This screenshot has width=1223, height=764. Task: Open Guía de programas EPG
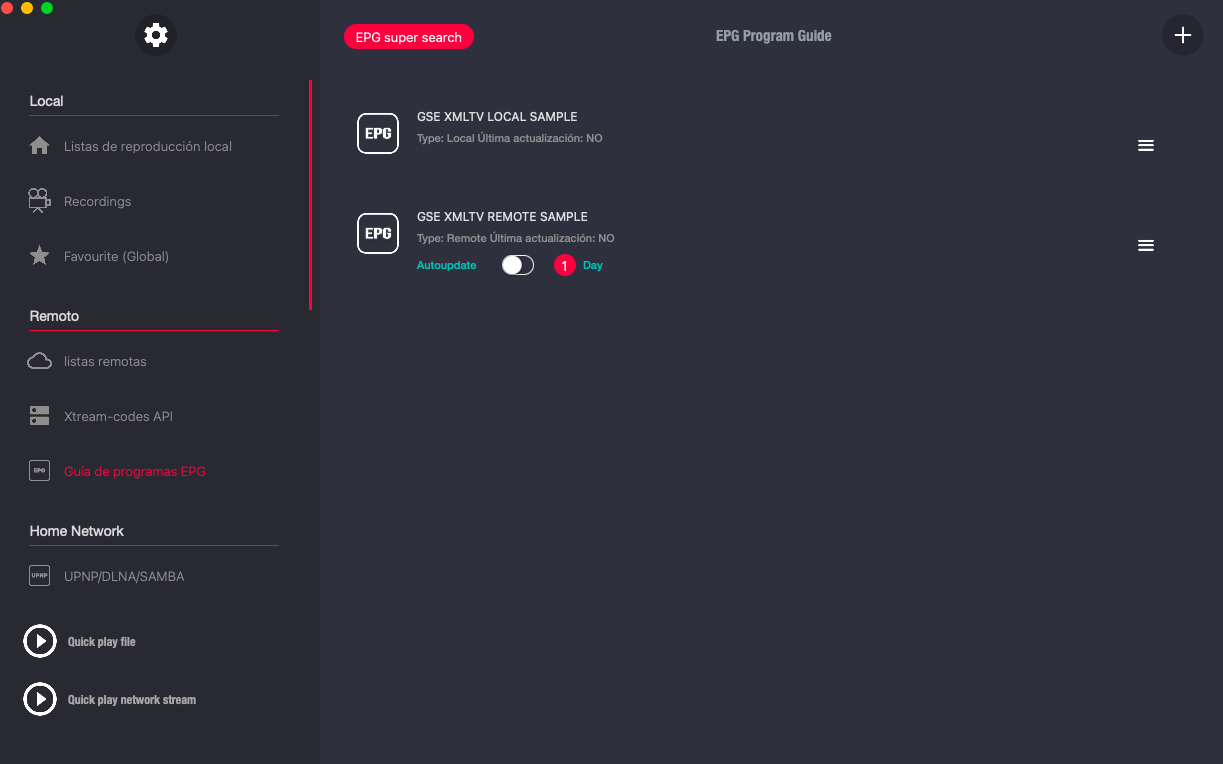[134, 471]
